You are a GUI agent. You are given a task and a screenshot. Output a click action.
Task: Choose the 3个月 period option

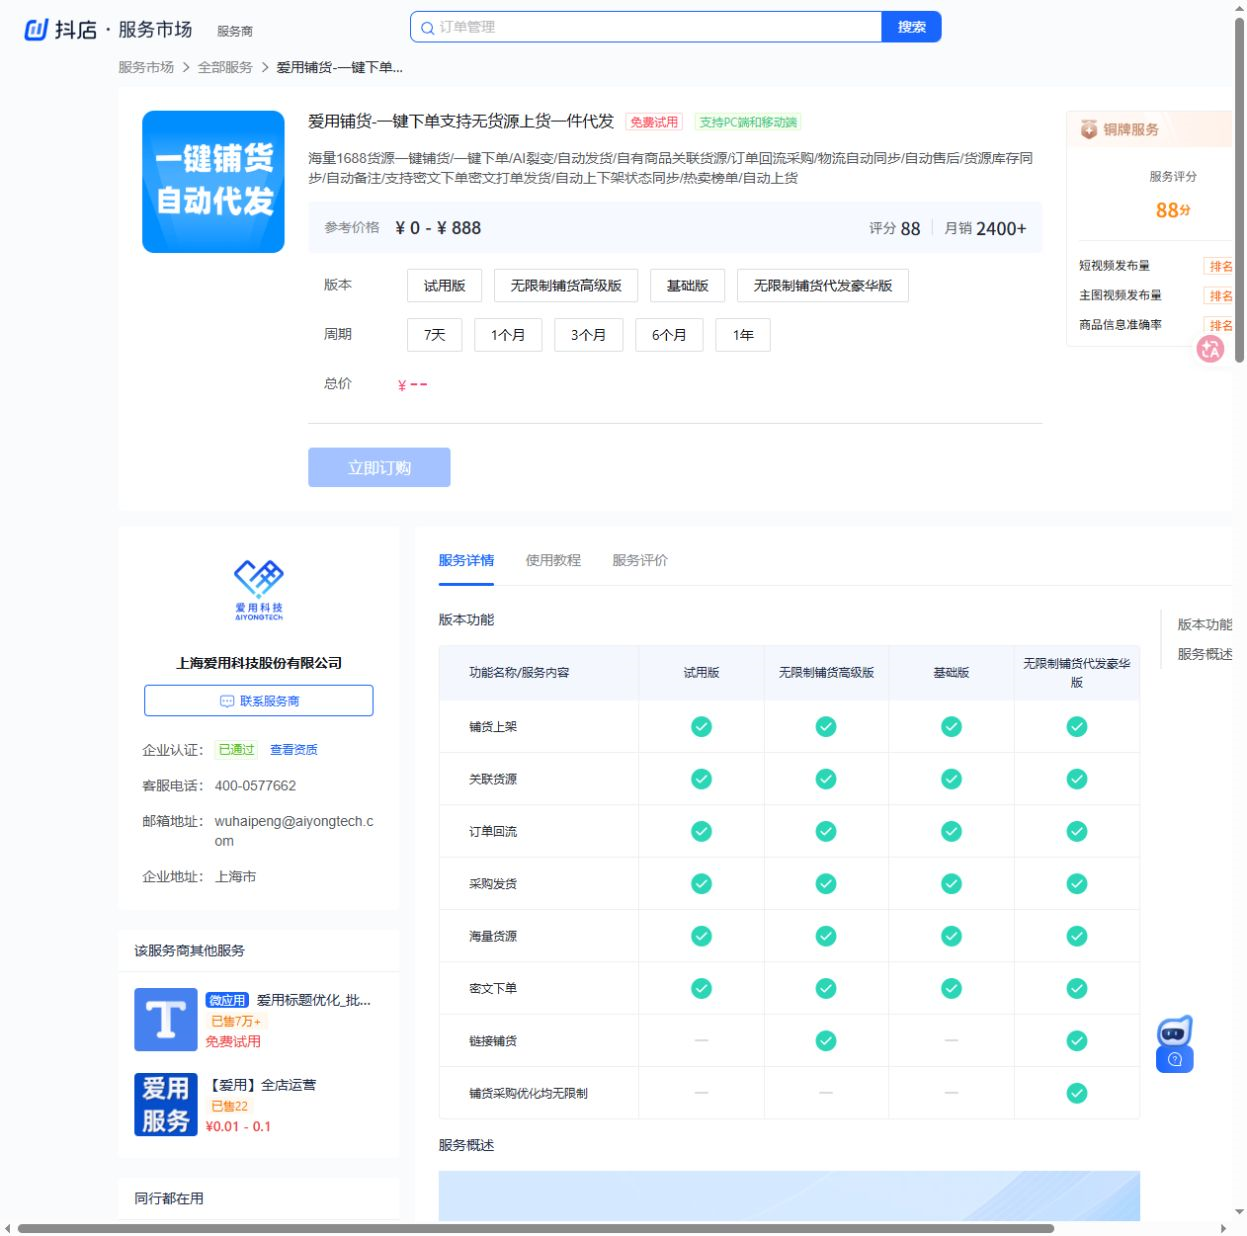coord(588,335)
